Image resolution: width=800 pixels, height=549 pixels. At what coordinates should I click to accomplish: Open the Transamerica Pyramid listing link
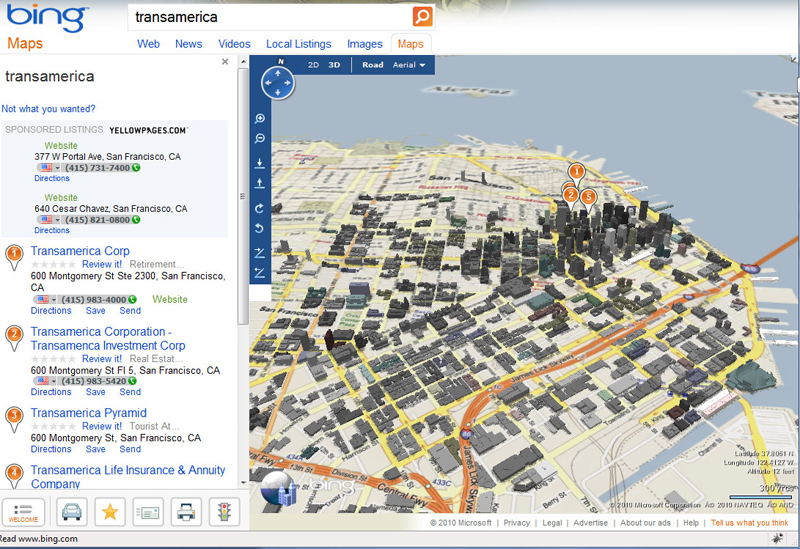88,413
